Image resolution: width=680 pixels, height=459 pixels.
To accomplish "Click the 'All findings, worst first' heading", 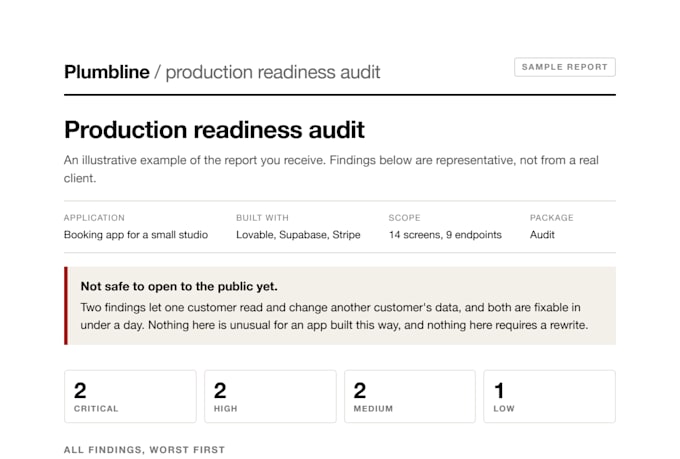I will point(144,450).
